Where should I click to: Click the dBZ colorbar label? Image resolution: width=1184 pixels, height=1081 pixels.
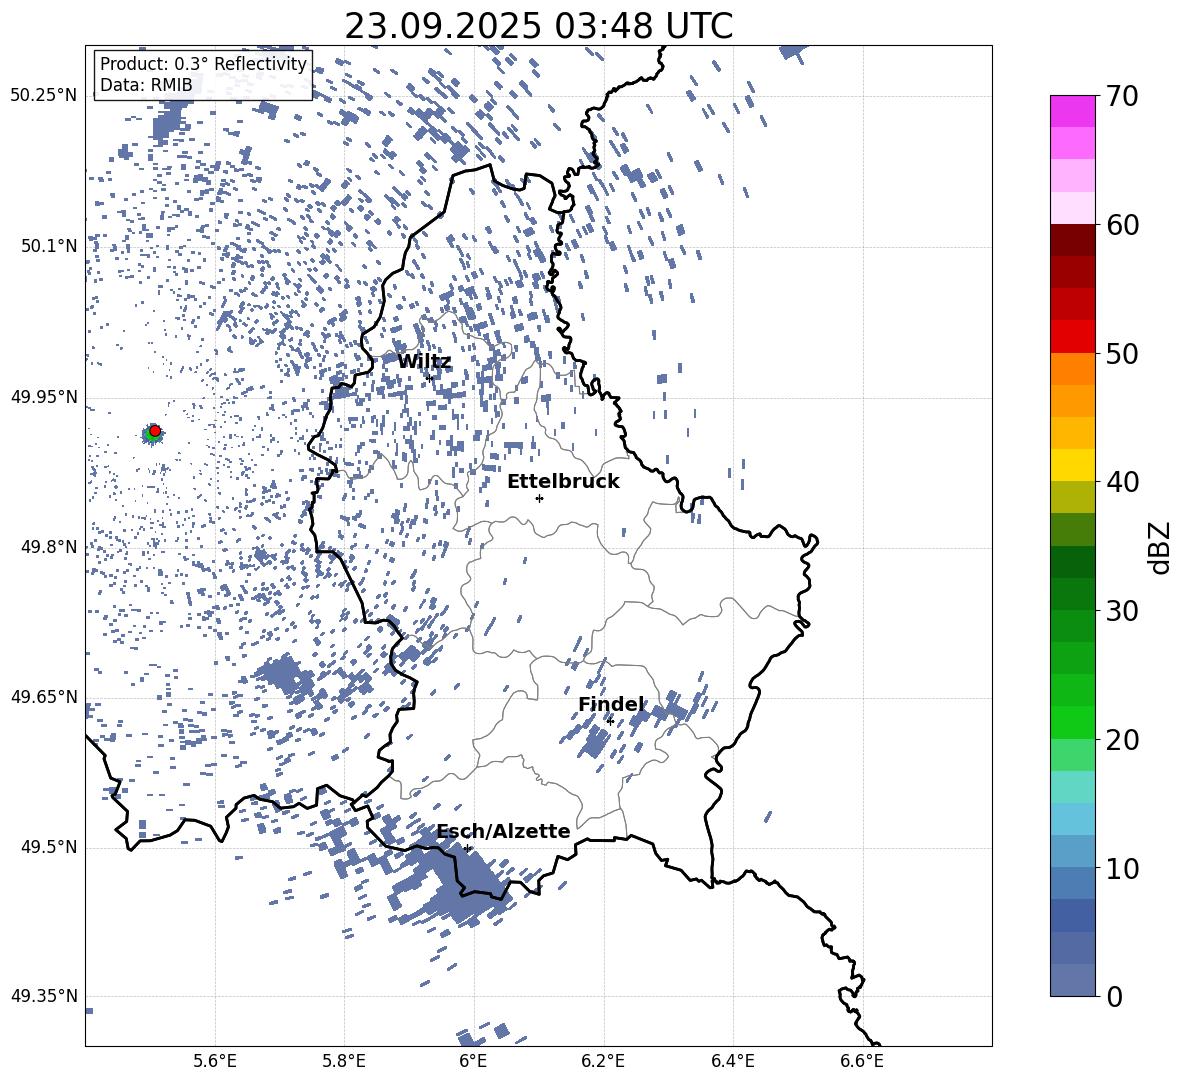click(x=1161, y=547)
